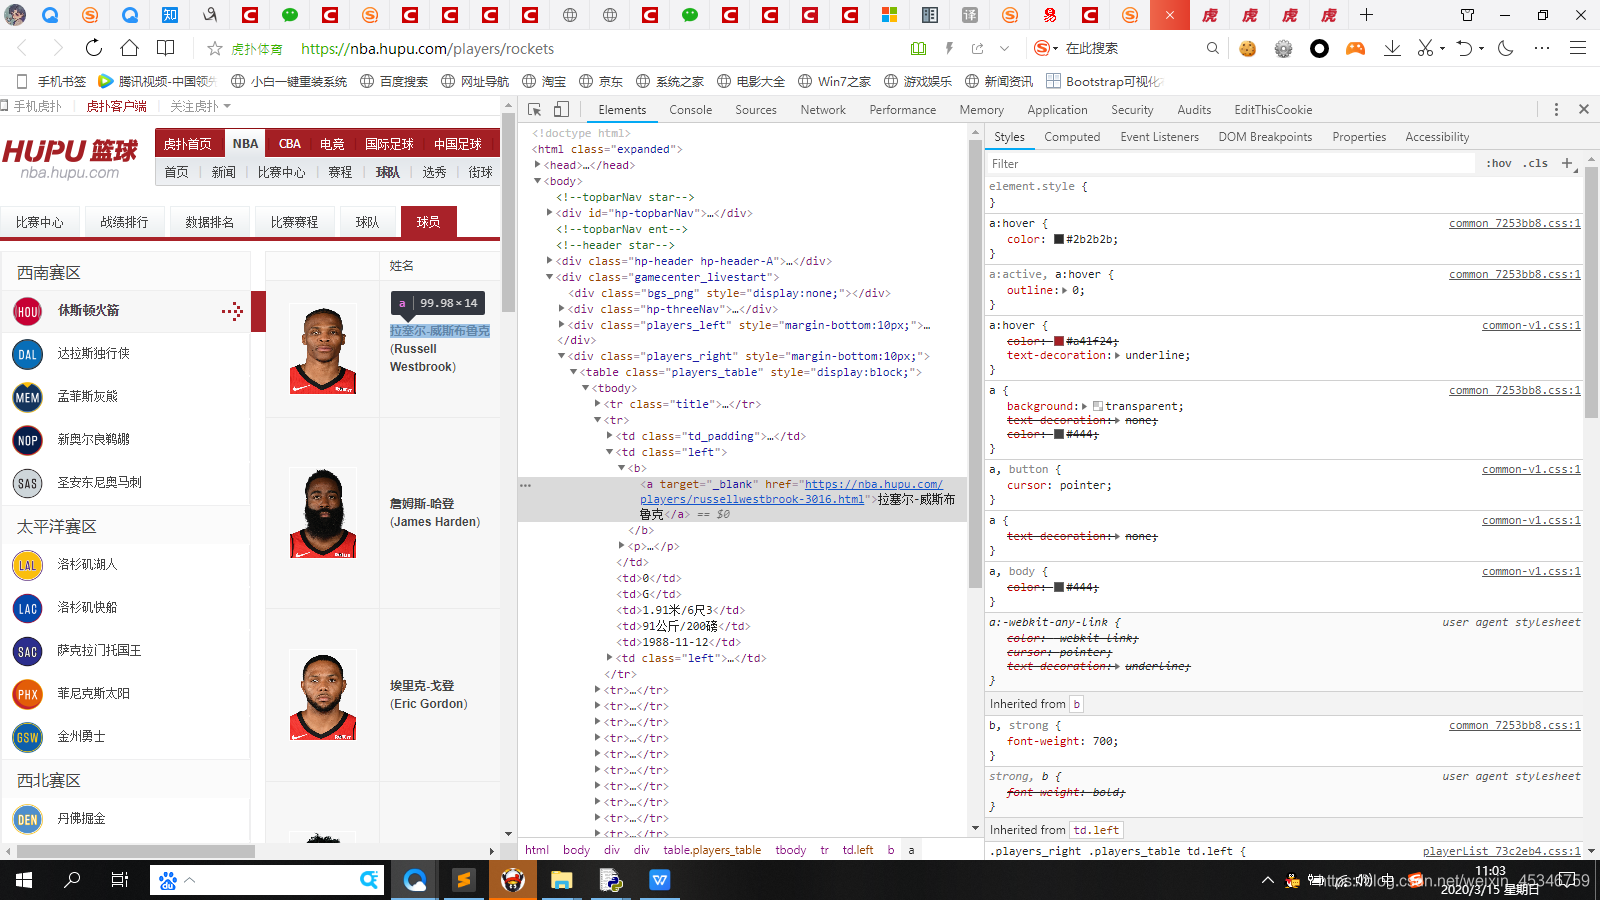The width and height of the screenshot is (1600, 900).
Task: Open the 比赛赛程 tab on Hupu page
Action: (x=294, y=222)
